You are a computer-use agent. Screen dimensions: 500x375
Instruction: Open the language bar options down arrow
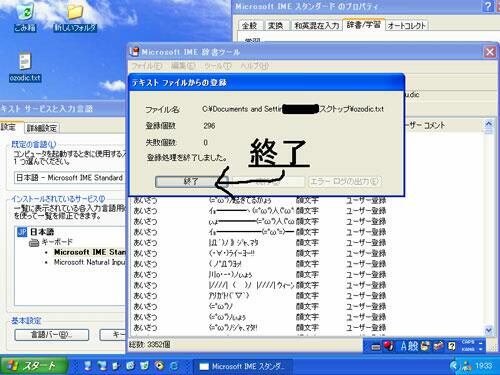(481, 349)
